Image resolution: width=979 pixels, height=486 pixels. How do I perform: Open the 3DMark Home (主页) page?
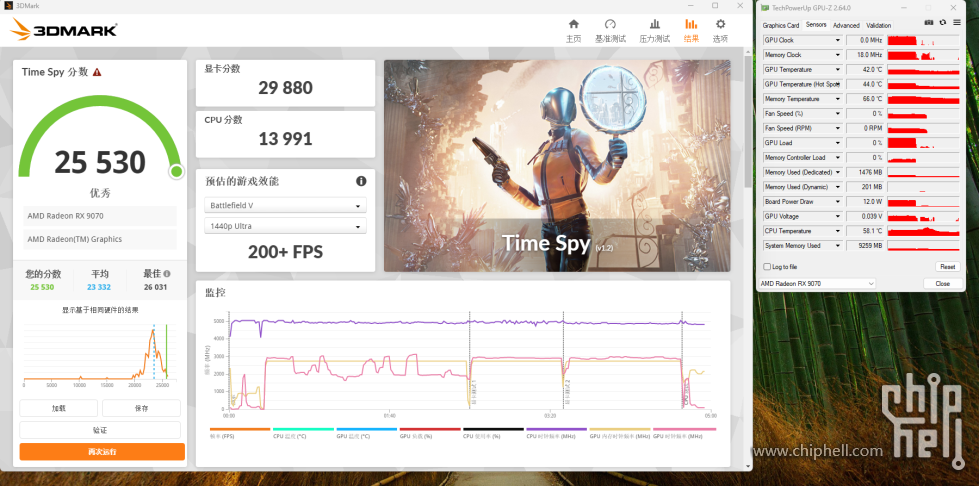pyautogui.click(x=573, y=31)
